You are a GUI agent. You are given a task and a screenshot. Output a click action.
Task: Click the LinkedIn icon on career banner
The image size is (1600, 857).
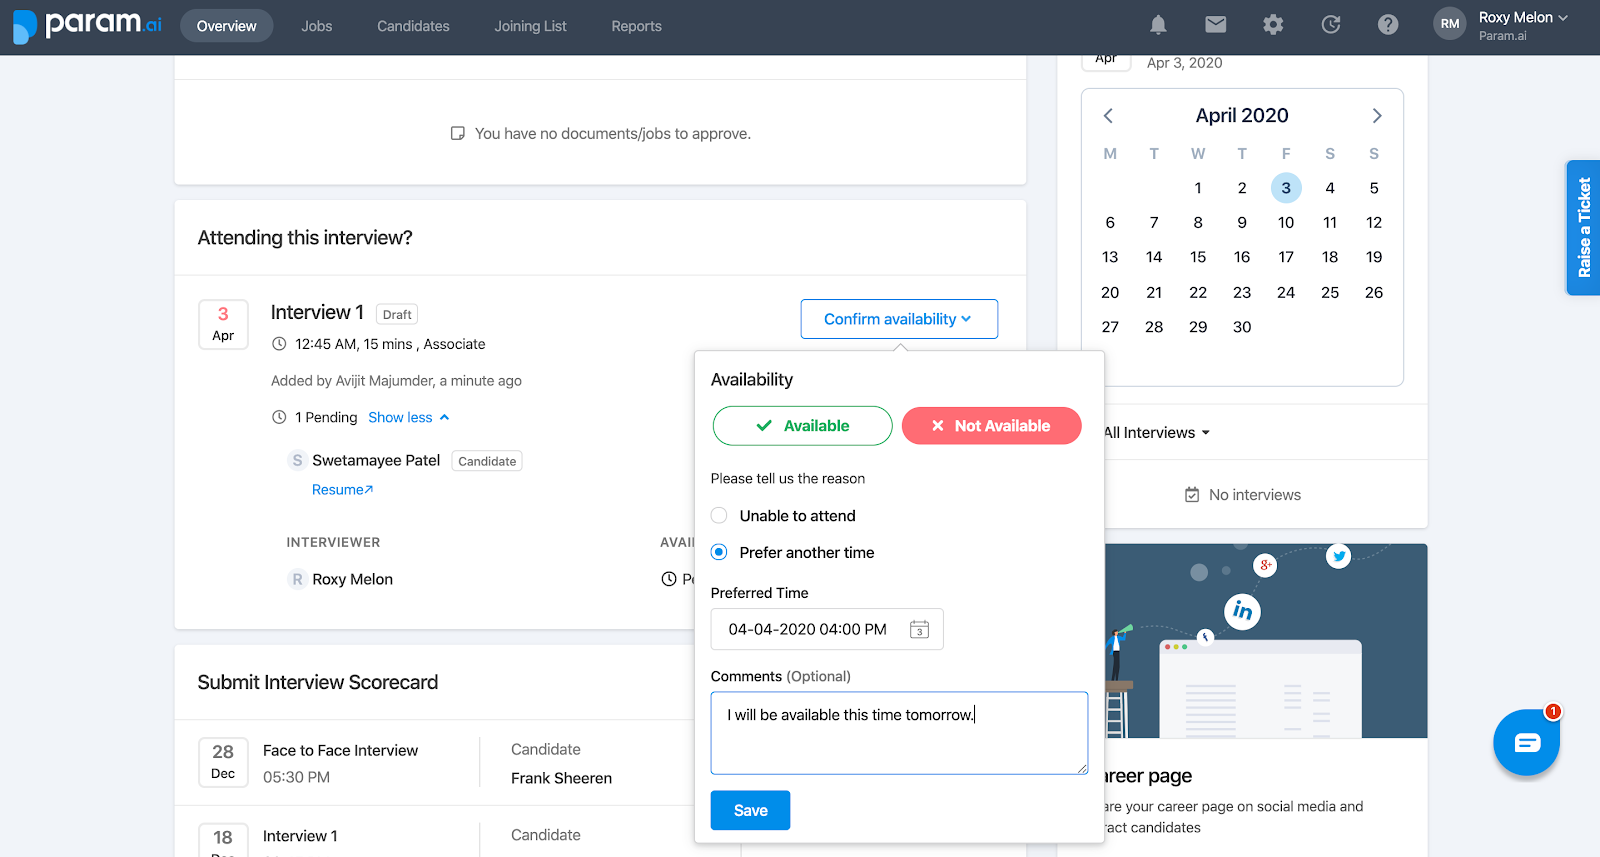1242,610
